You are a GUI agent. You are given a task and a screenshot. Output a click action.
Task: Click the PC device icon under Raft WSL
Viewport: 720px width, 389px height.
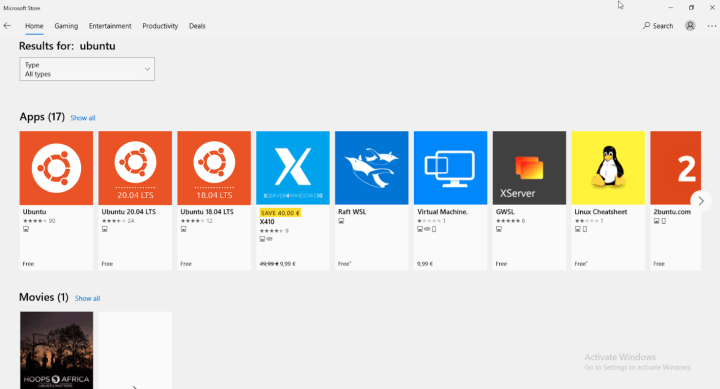(x=341, y=221)
